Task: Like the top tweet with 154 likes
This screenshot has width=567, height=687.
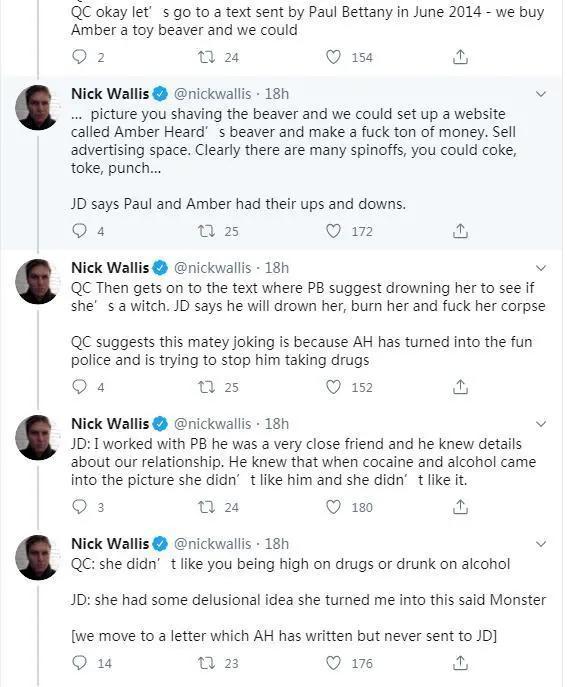Action: tap(333, 57)
